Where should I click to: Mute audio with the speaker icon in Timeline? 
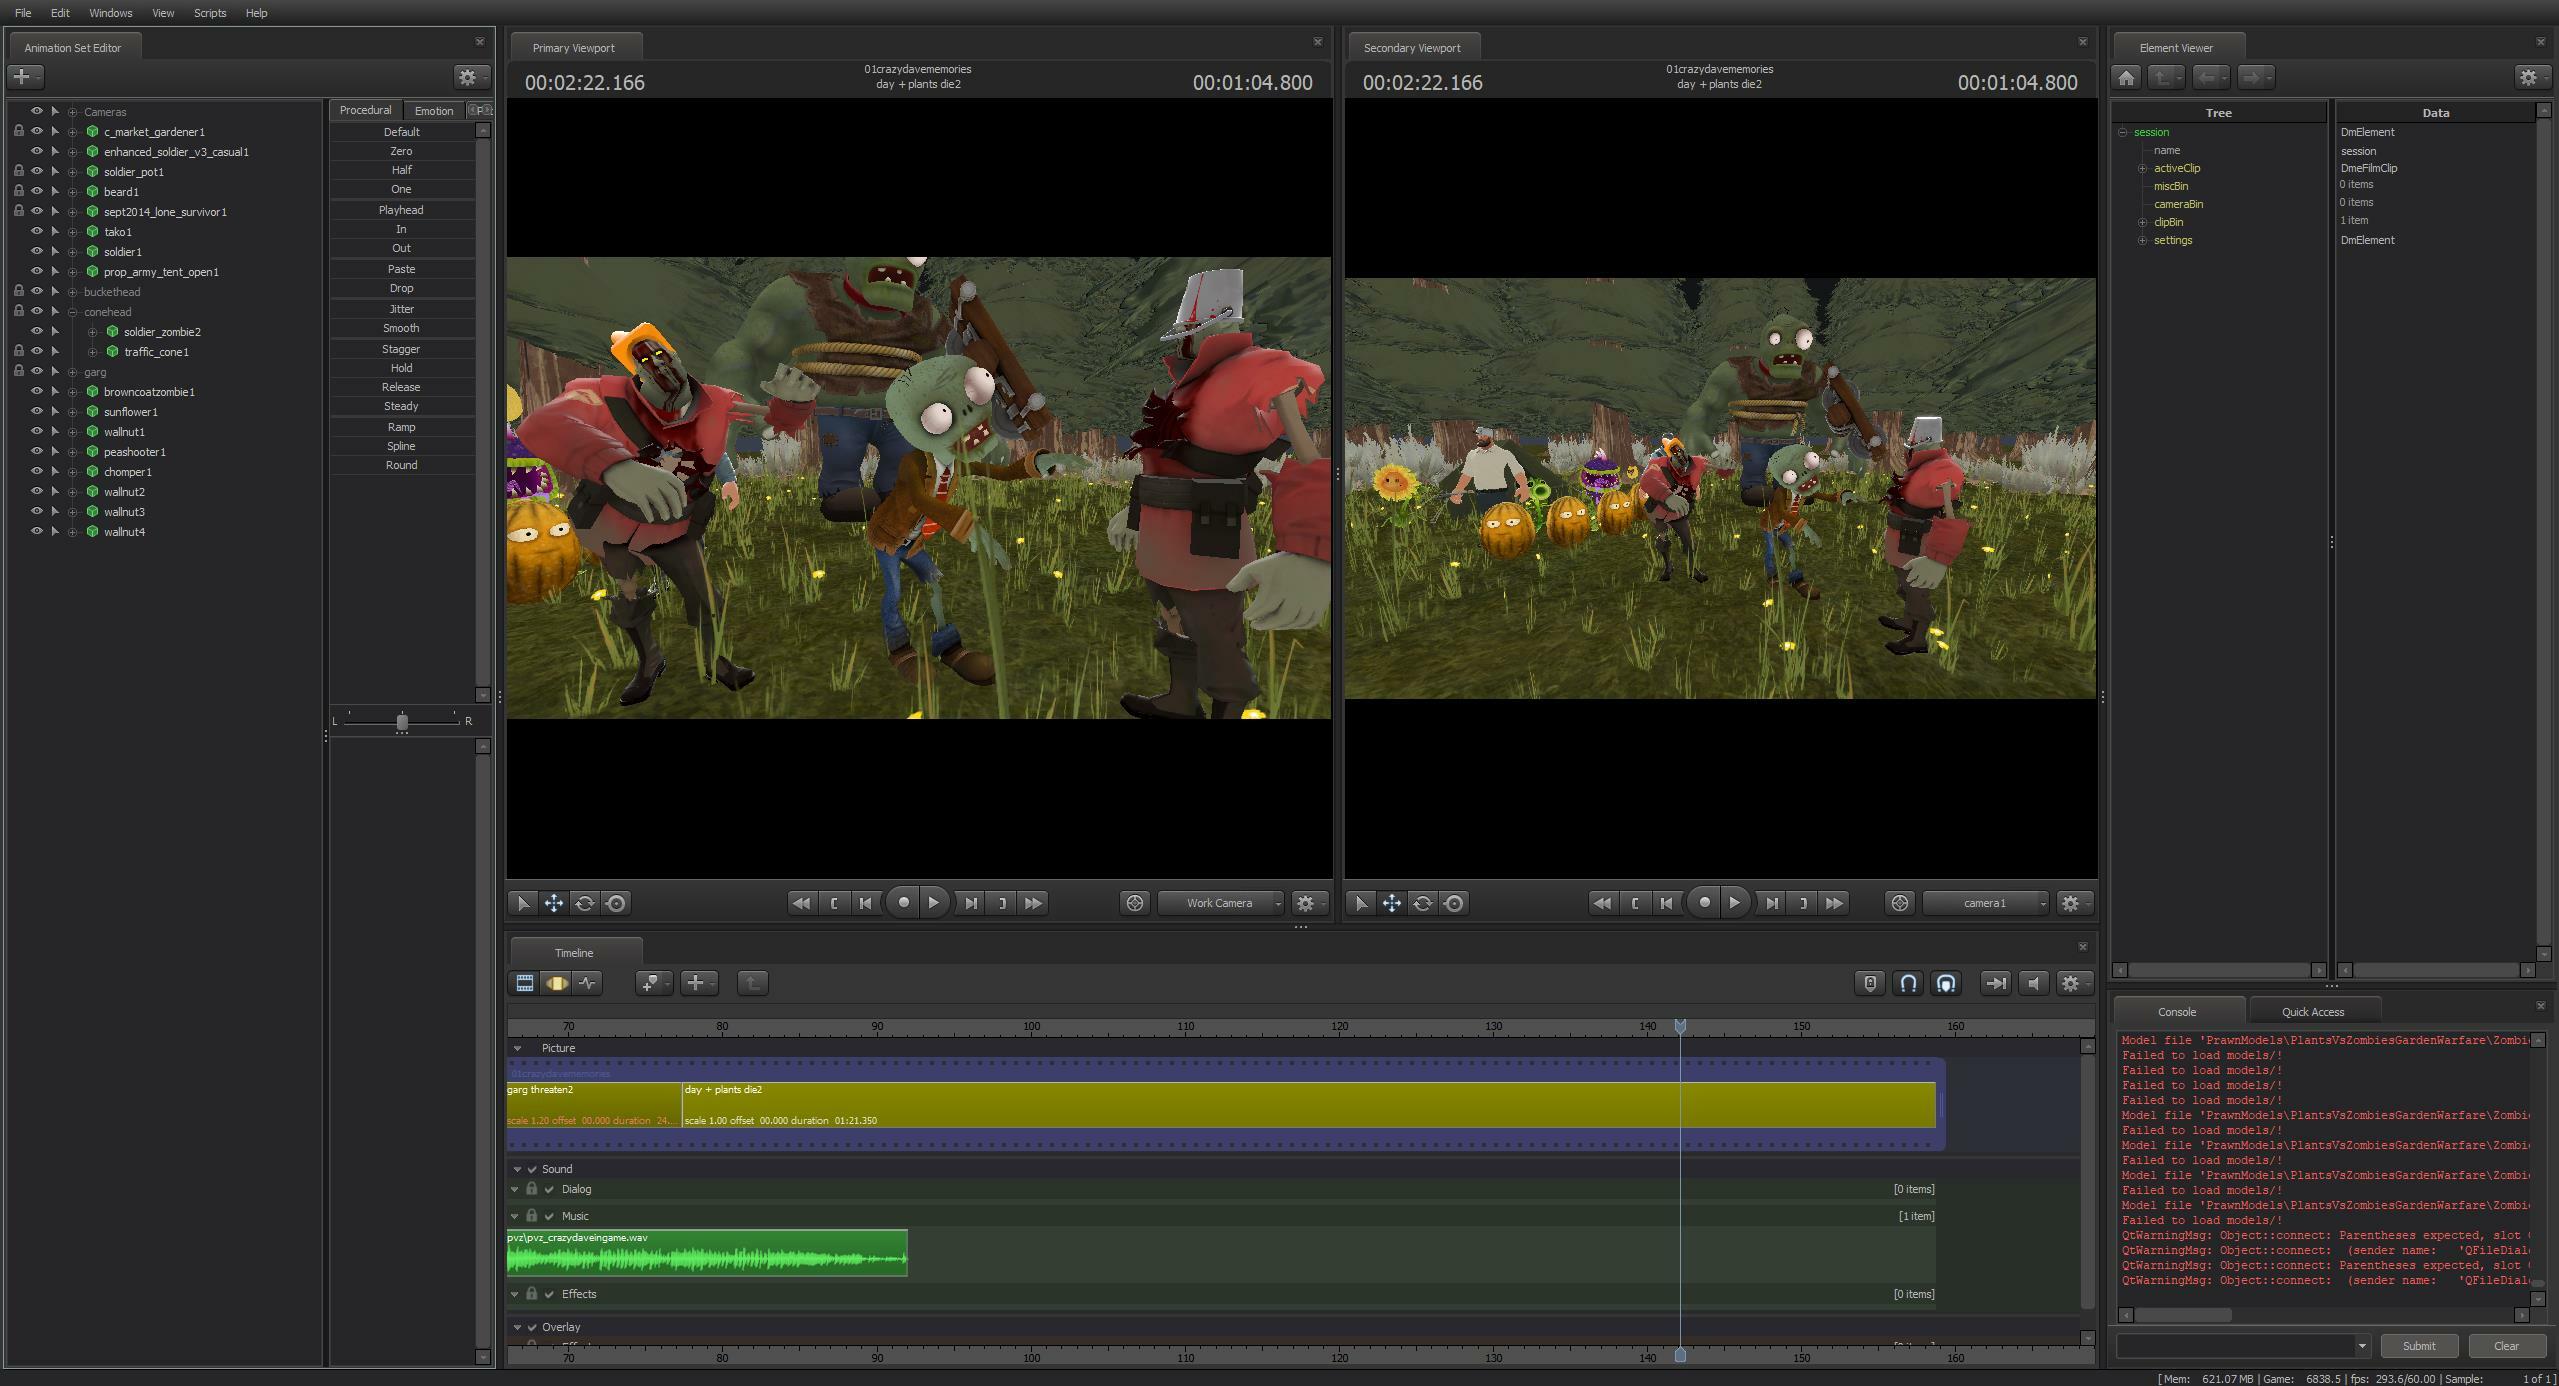click(2033, 983)
